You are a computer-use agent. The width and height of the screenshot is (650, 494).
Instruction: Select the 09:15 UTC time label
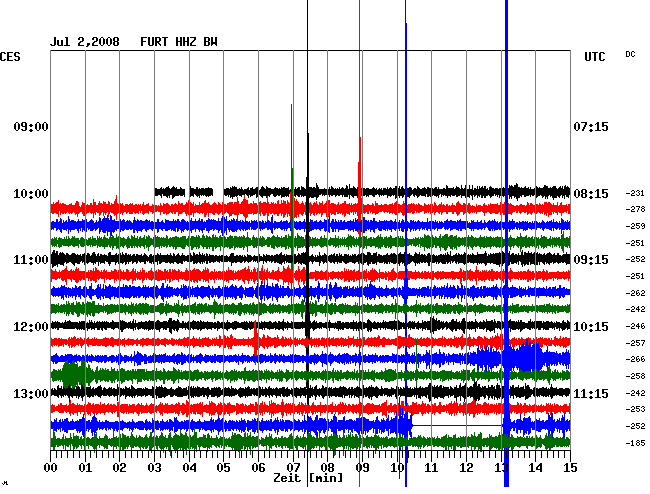pyautogui.click(x=591, y=260)
